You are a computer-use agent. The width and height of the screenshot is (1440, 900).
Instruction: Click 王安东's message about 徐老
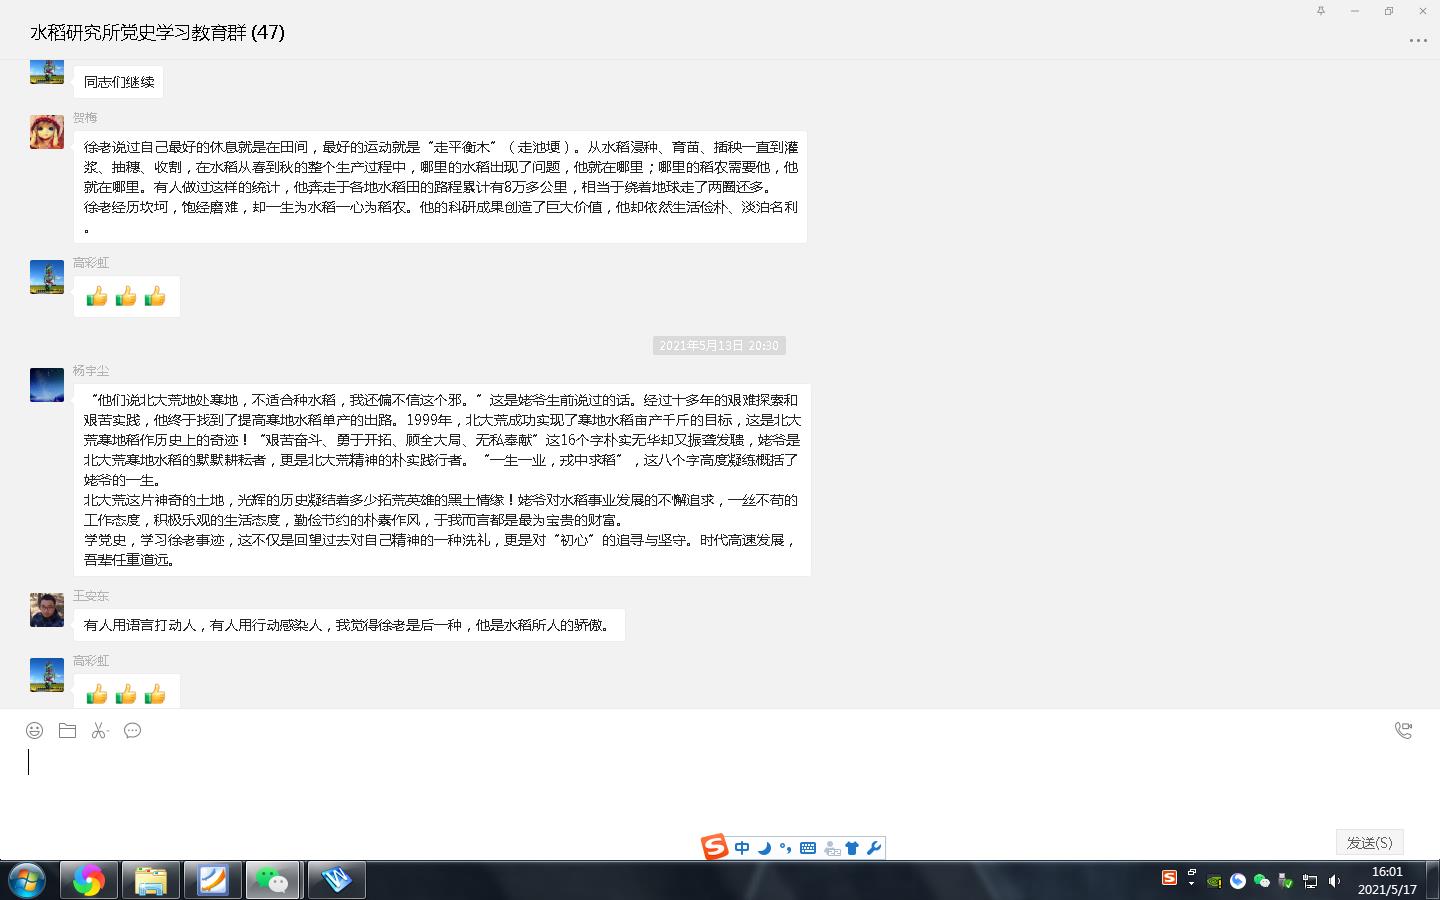tap(349, 625)
